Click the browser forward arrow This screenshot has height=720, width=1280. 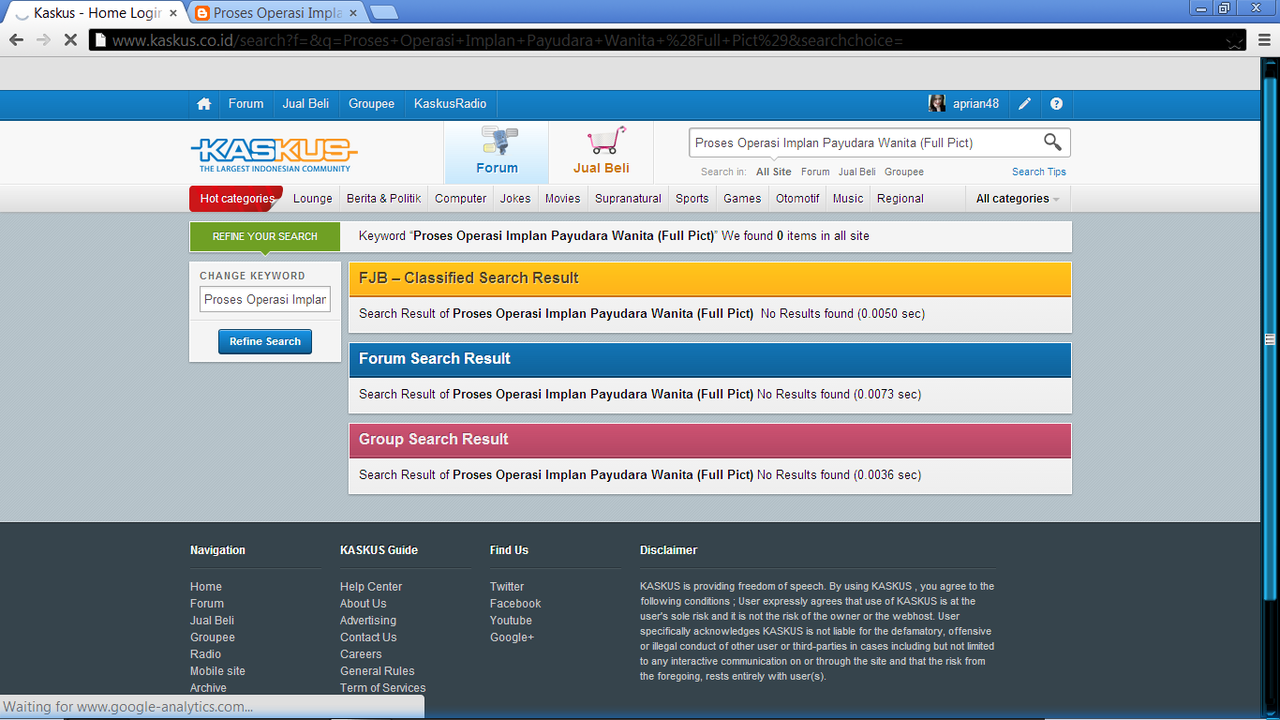43,40
